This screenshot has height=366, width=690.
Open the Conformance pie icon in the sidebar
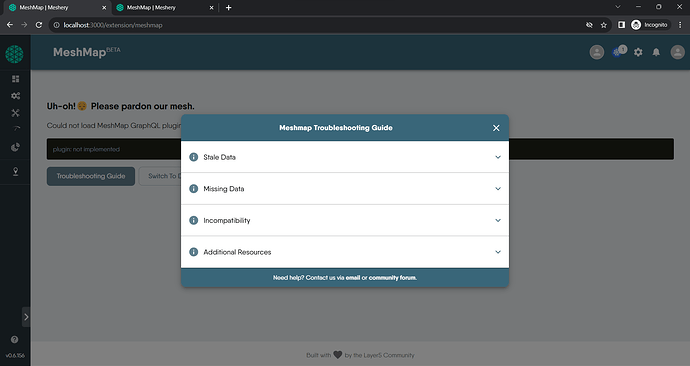click(15, 147)
